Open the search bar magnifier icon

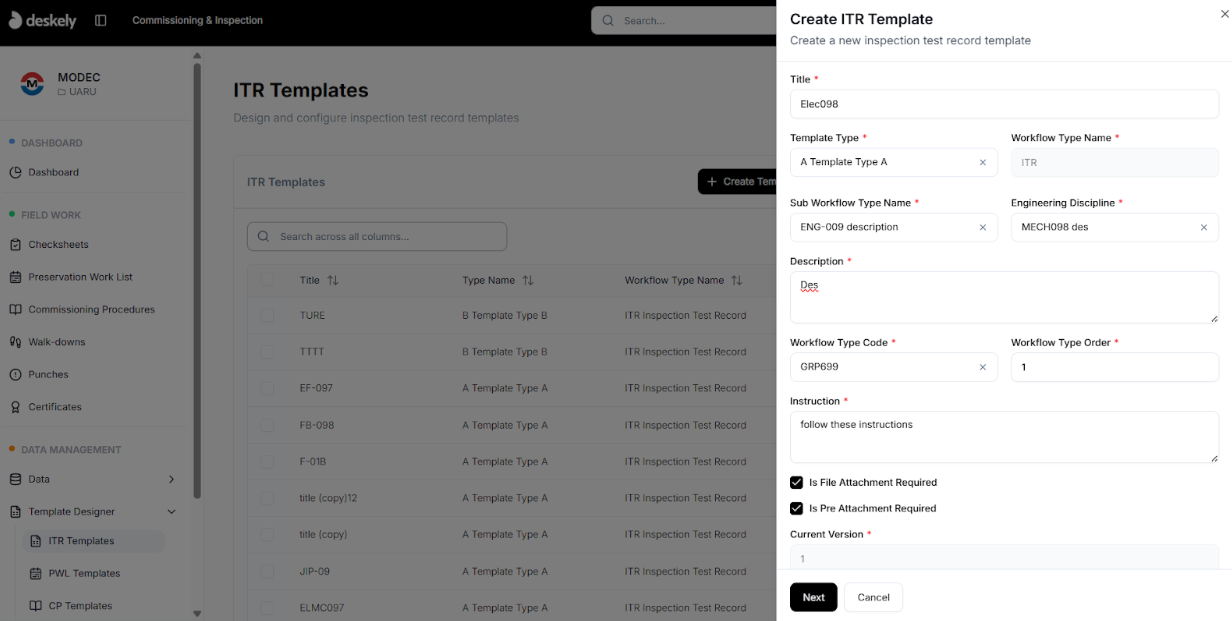(607, 20)
